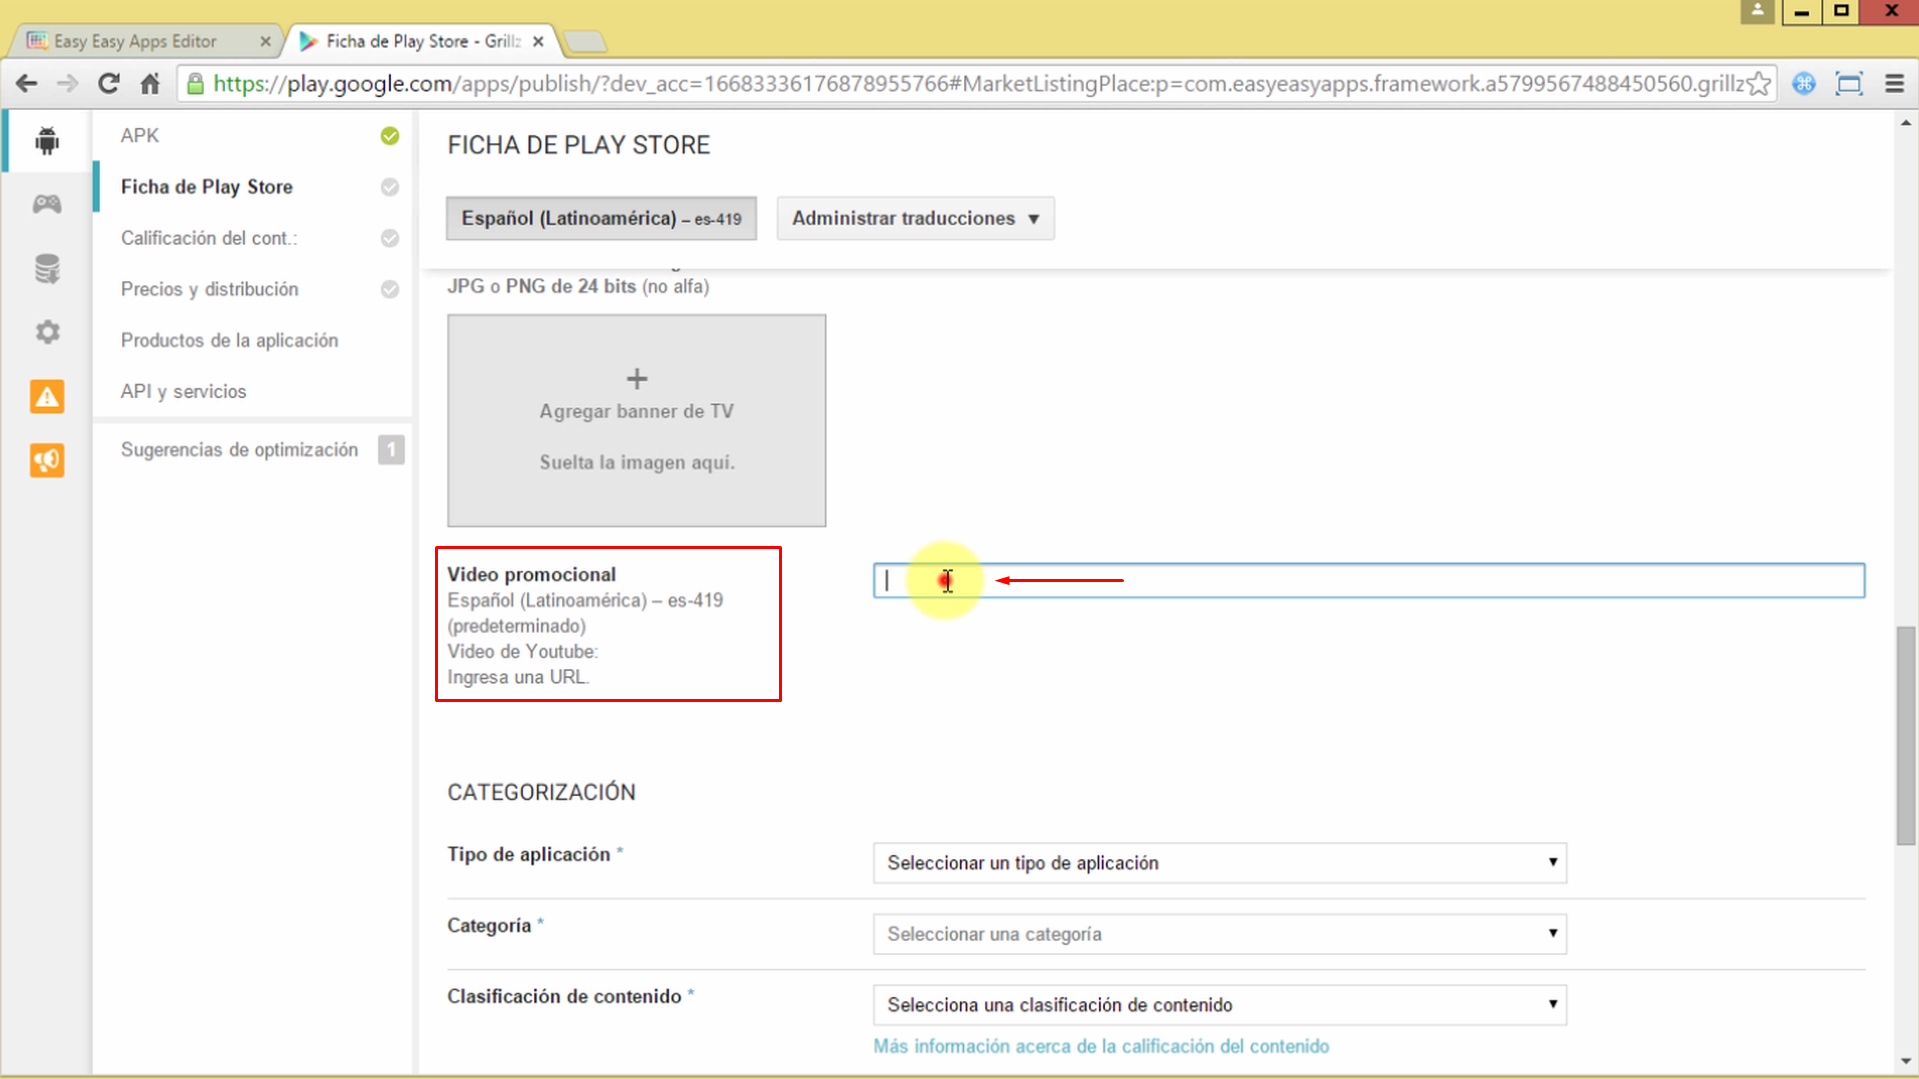Open the Tipo de aplicación dropdown
Screen dimensions: 1919x1079
1219,863
